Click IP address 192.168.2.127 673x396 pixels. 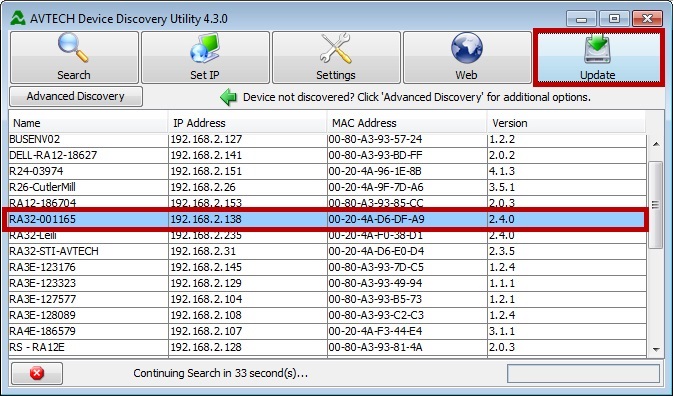pos(206,139)
